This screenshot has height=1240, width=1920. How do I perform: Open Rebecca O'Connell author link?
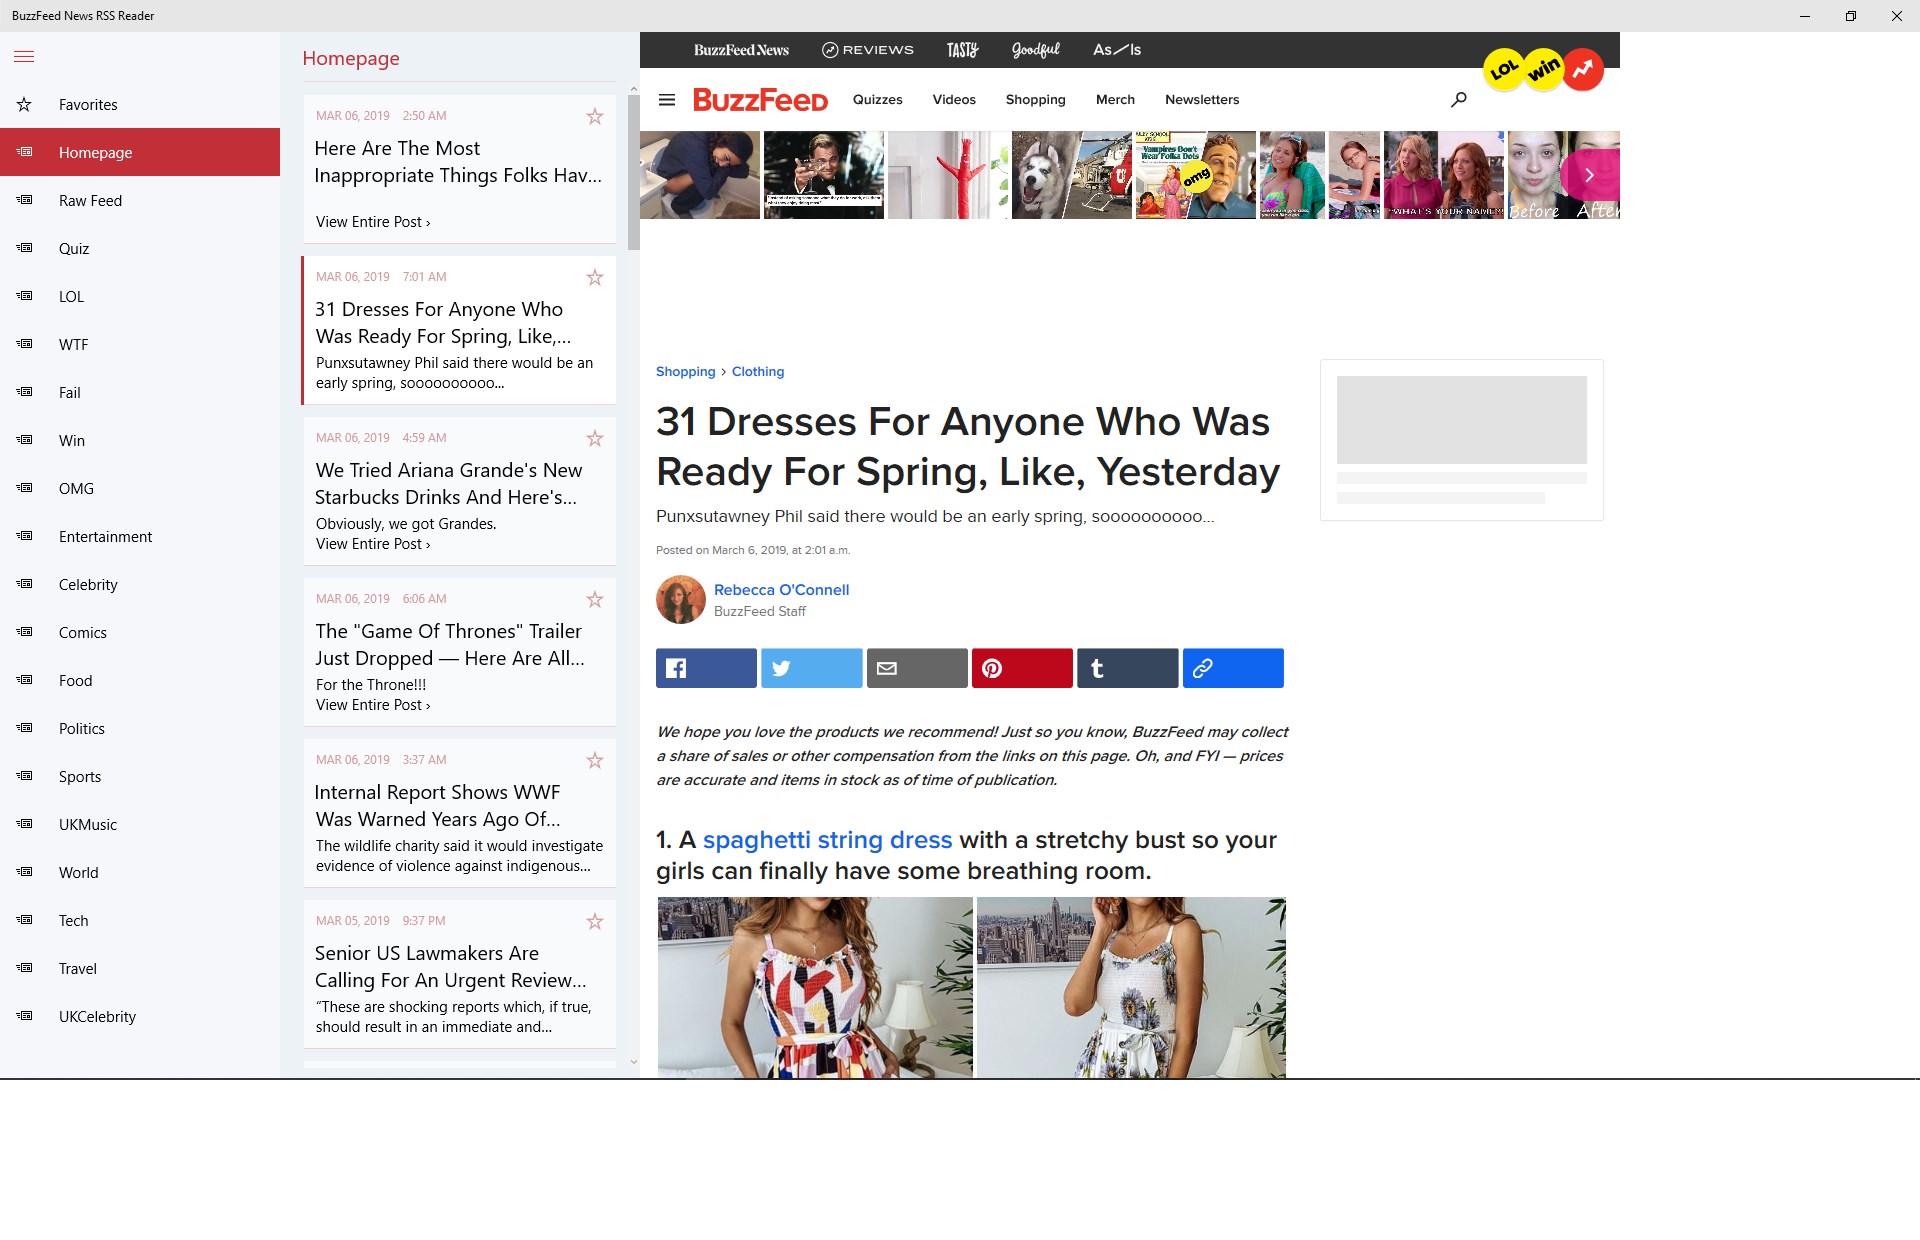pos(781,590)
